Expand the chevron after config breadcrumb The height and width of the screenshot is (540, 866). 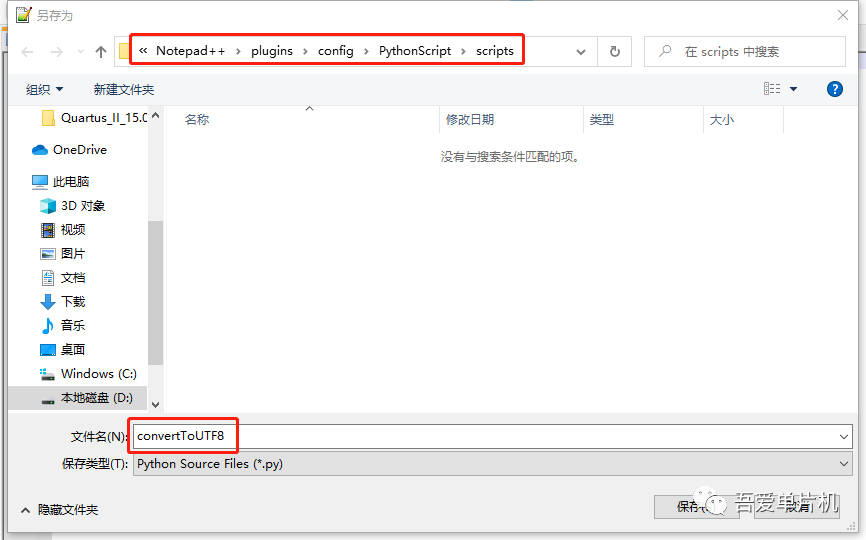click(x=366, y=51)
